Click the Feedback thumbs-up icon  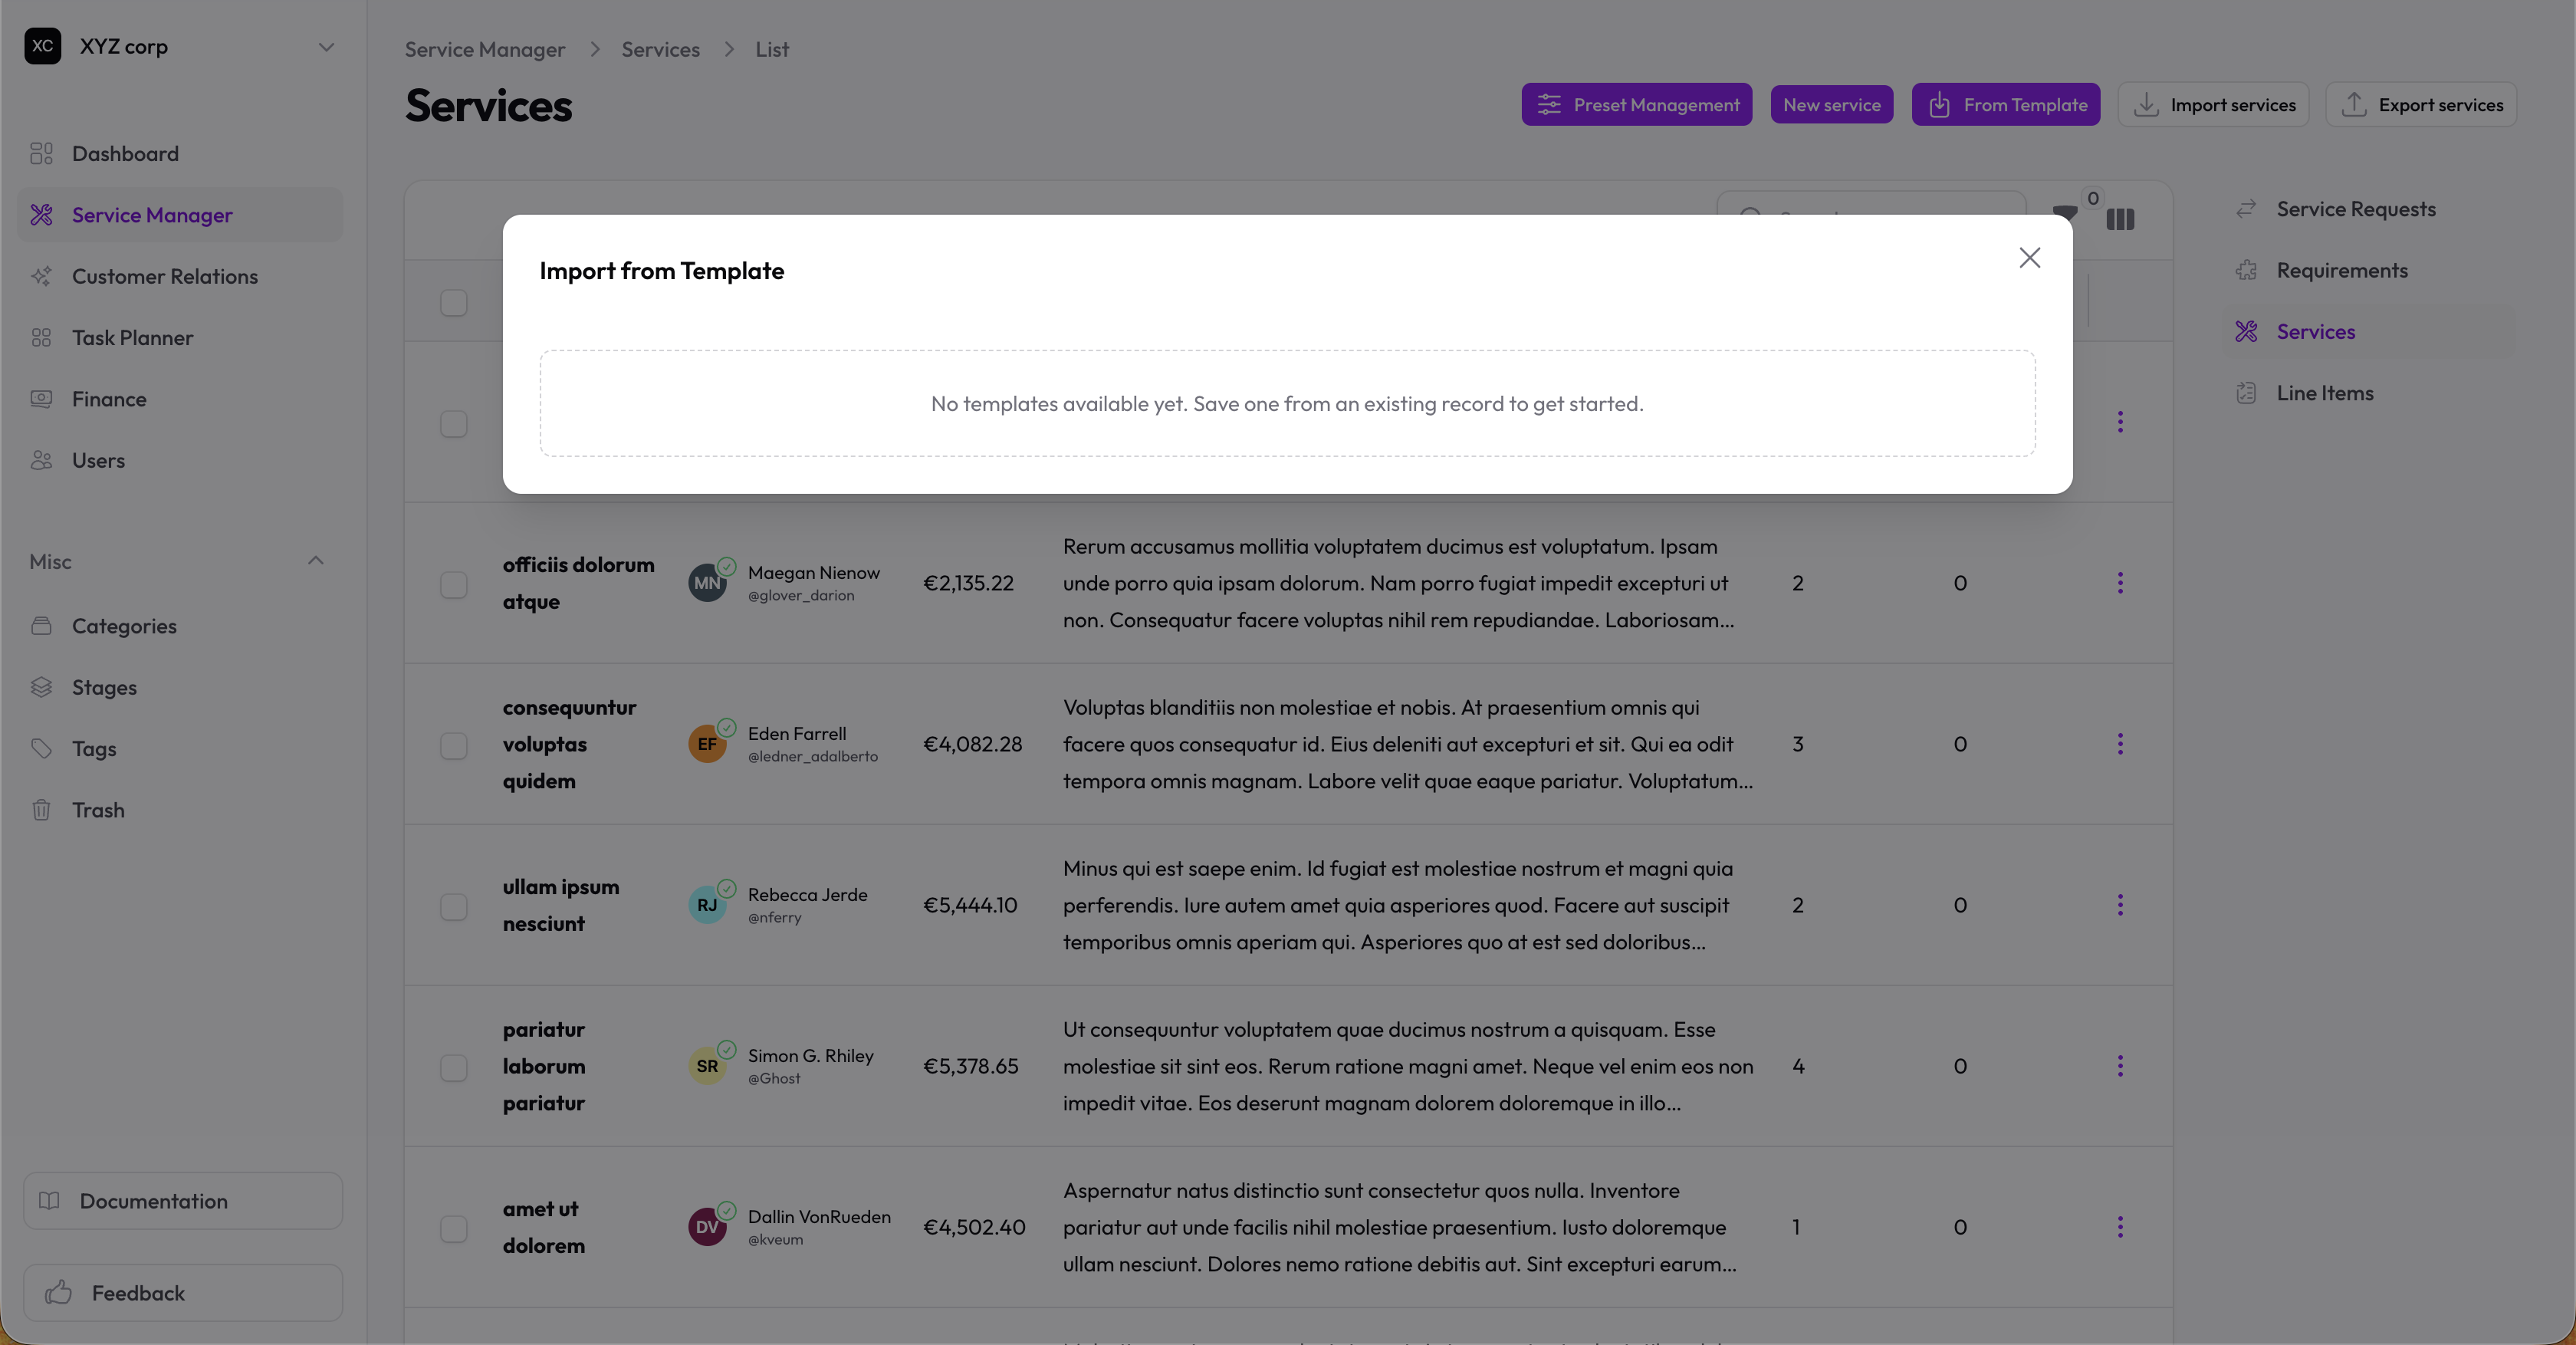[x=59, y=1293]
